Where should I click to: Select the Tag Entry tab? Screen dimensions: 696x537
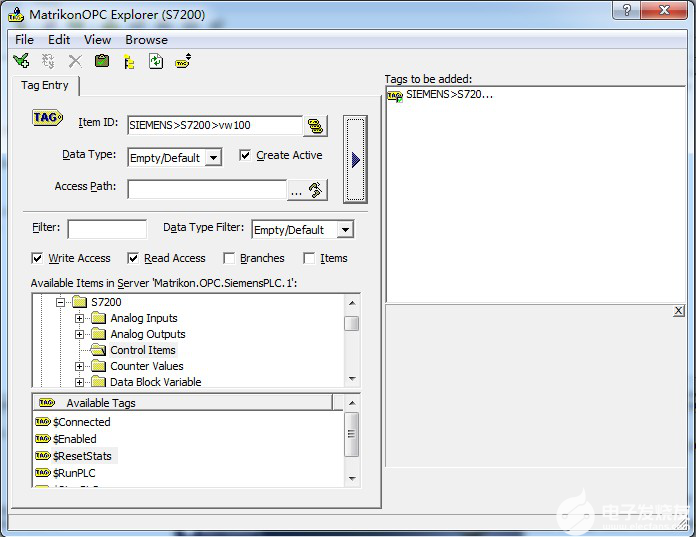tap(45, 85)
